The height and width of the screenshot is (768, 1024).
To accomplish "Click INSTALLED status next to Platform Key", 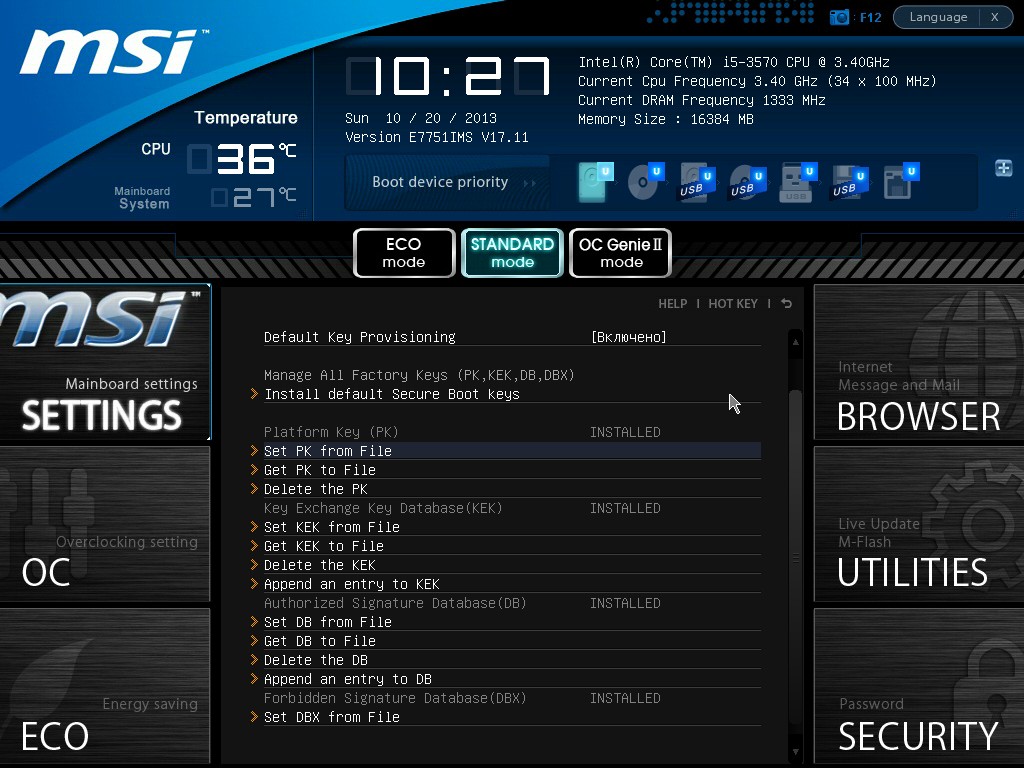I will [625, 432].
